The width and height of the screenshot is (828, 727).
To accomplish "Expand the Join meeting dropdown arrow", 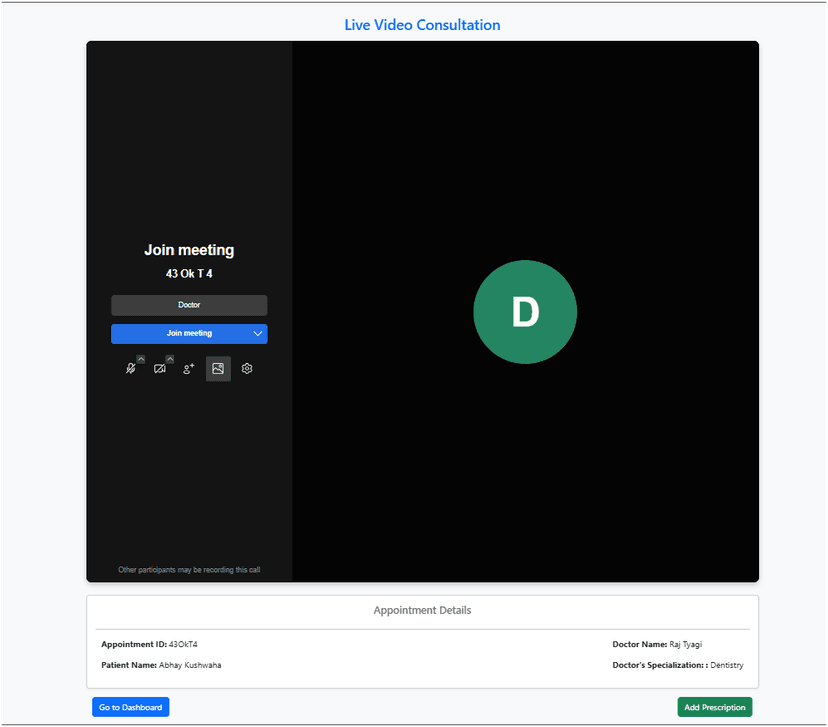I will [258, 333].
